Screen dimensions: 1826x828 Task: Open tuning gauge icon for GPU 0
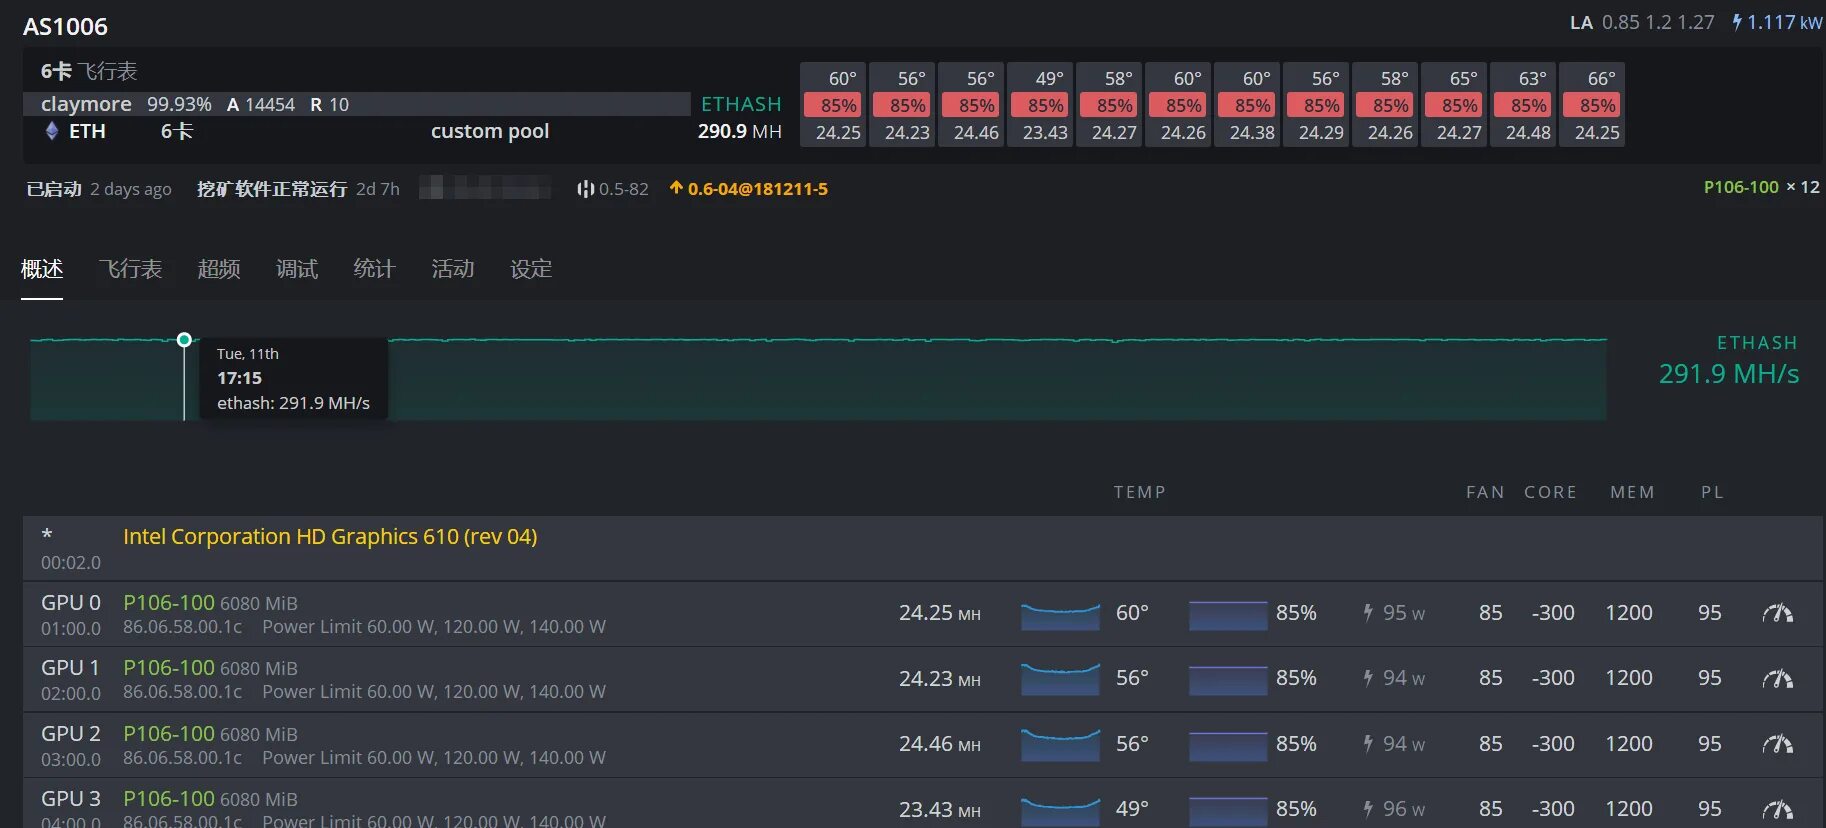coord(1777,613)
